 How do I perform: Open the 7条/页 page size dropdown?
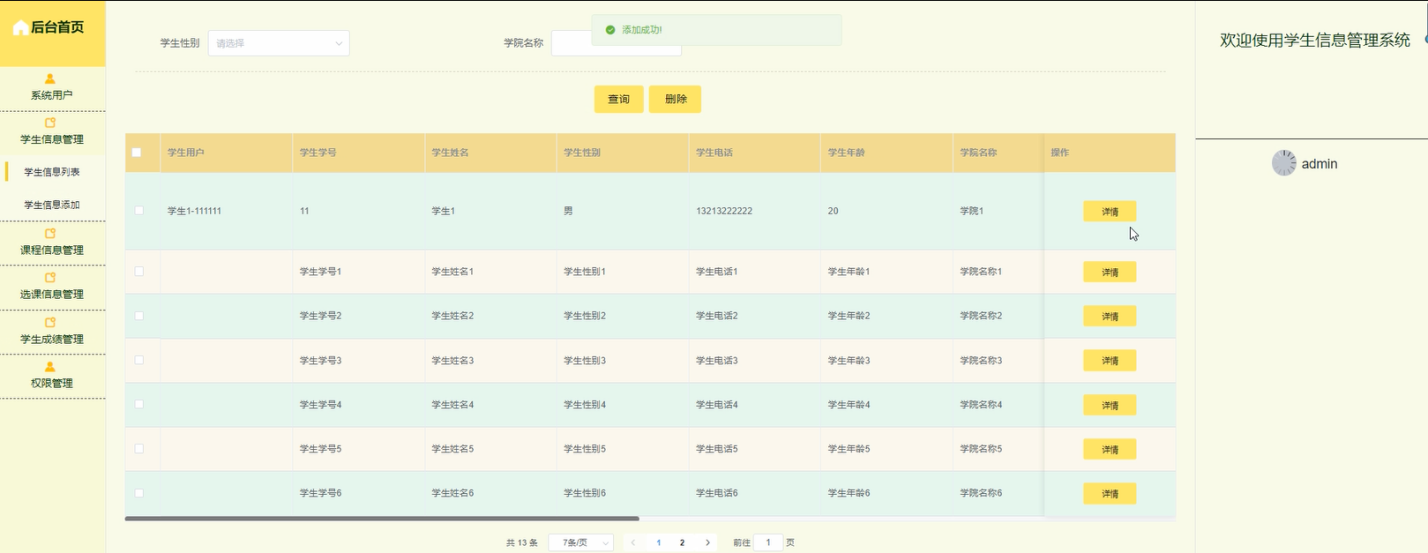tap(581, 542)
